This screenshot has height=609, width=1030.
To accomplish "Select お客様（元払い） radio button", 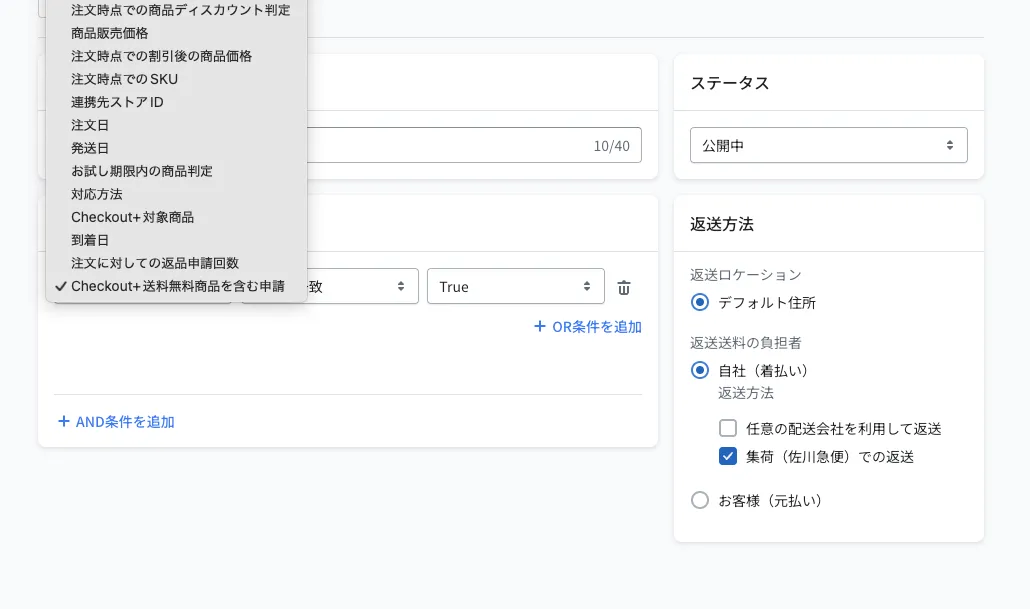I will coord(700,500).
